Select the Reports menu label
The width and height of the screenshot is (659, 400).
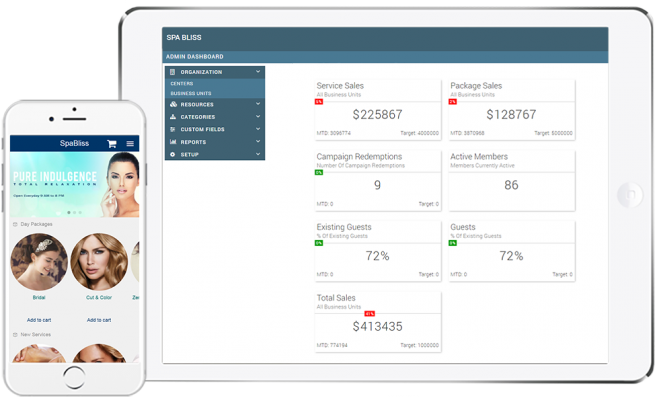coord(193,142)
